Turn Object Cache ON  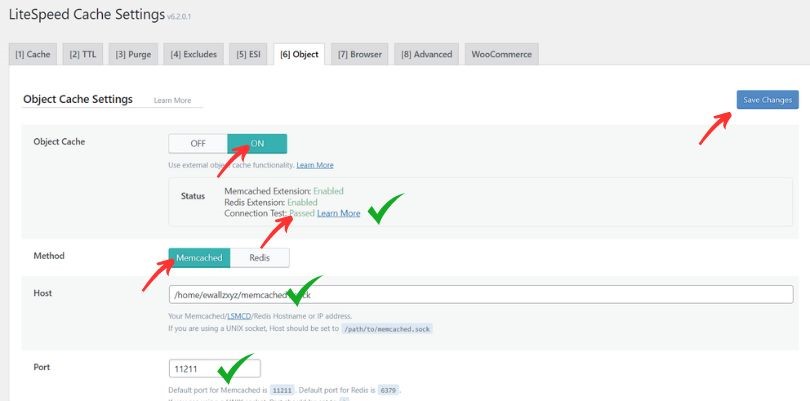pyautogui.click(x=257, y=144)
